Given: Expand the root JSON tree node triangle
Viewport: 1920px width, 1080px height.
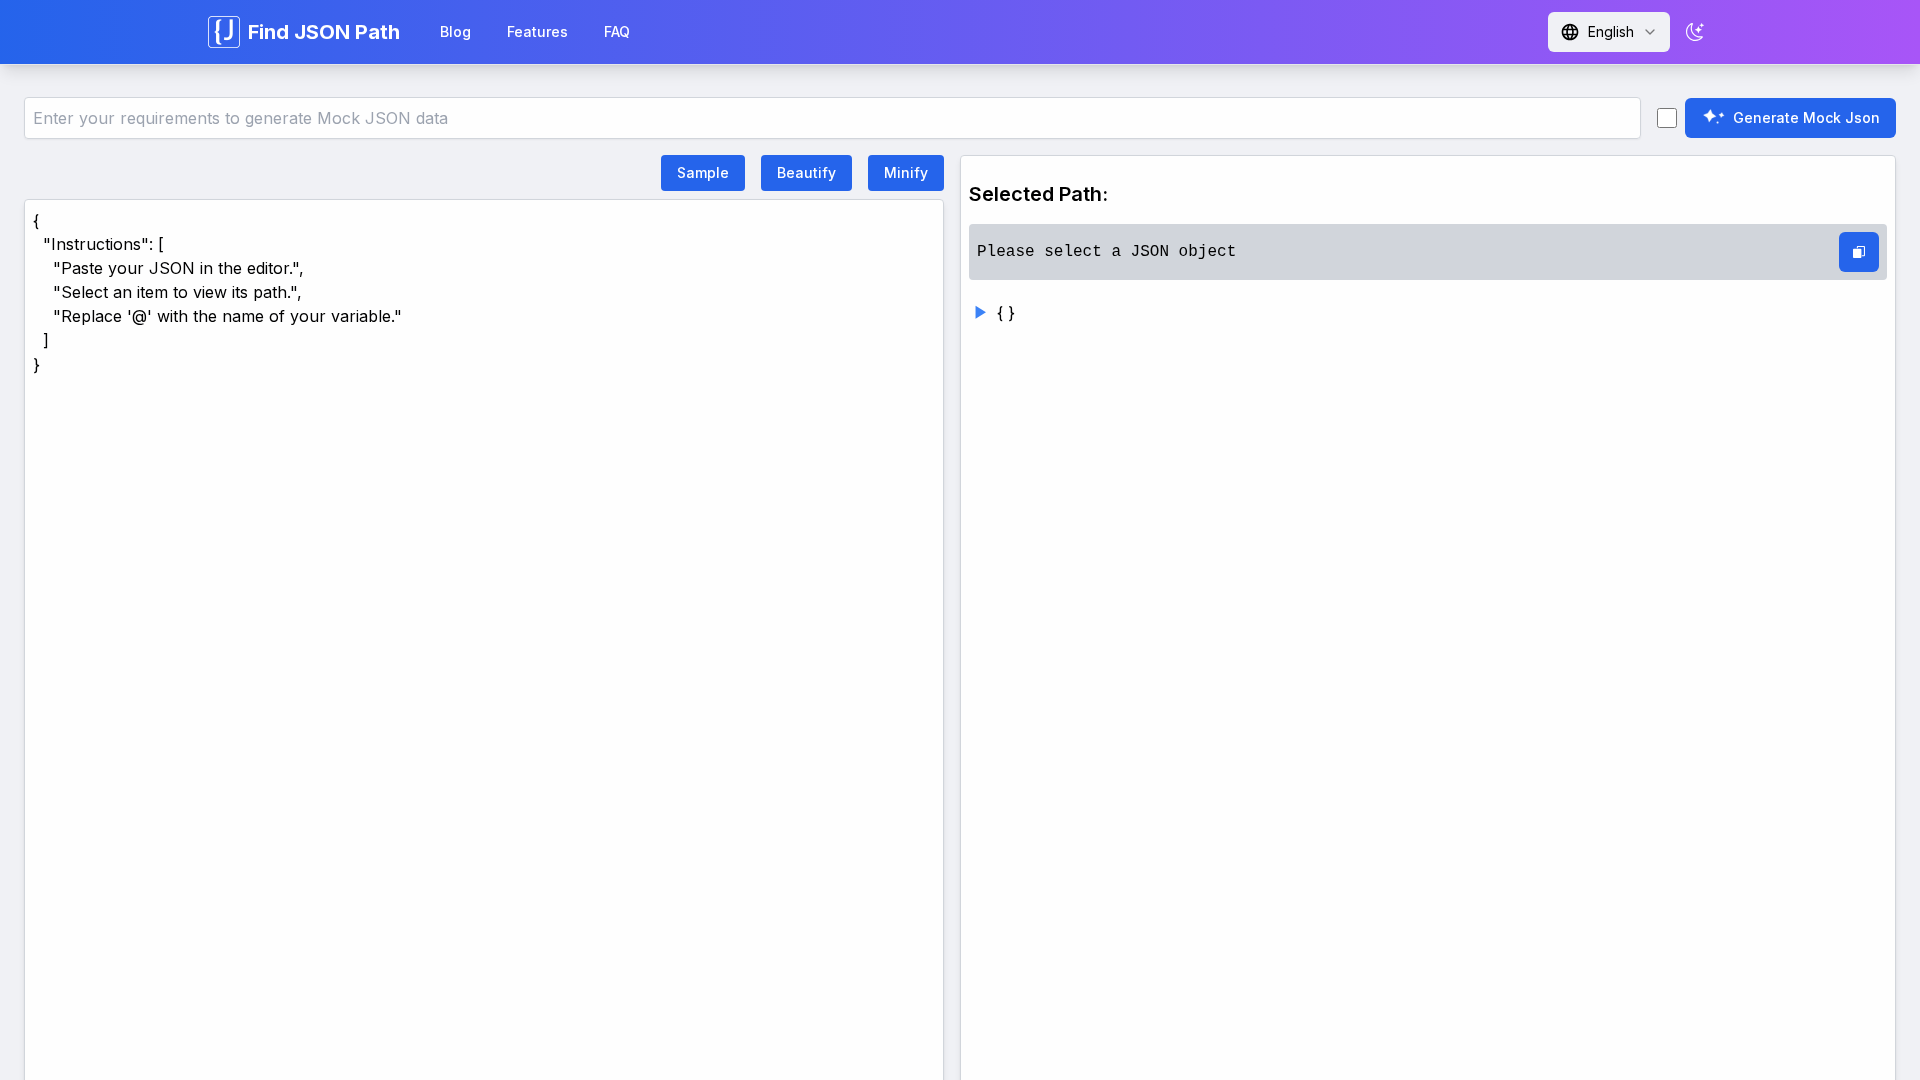Looking at the screenshot, I should point(980,313).
